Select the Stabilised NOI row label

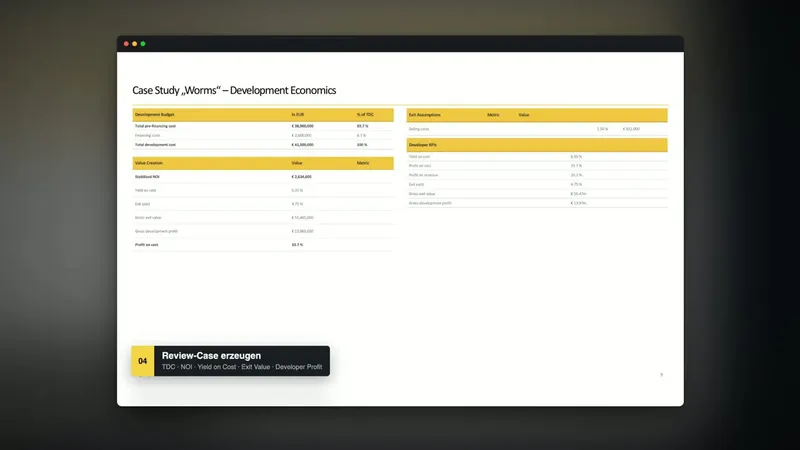pos(147,177)
